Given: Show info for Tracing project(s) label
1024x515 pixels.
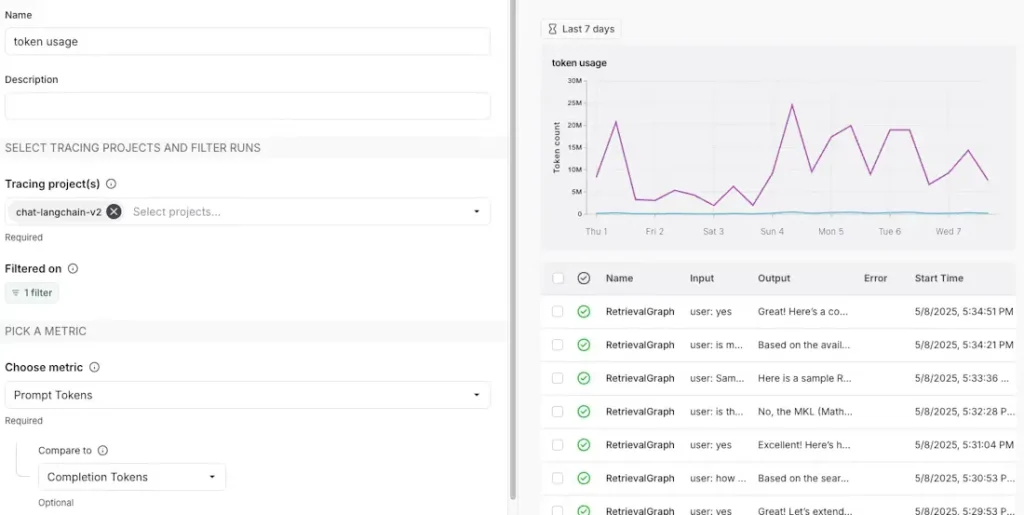Looking at the screenshot, I should click(x=111, y=184).
